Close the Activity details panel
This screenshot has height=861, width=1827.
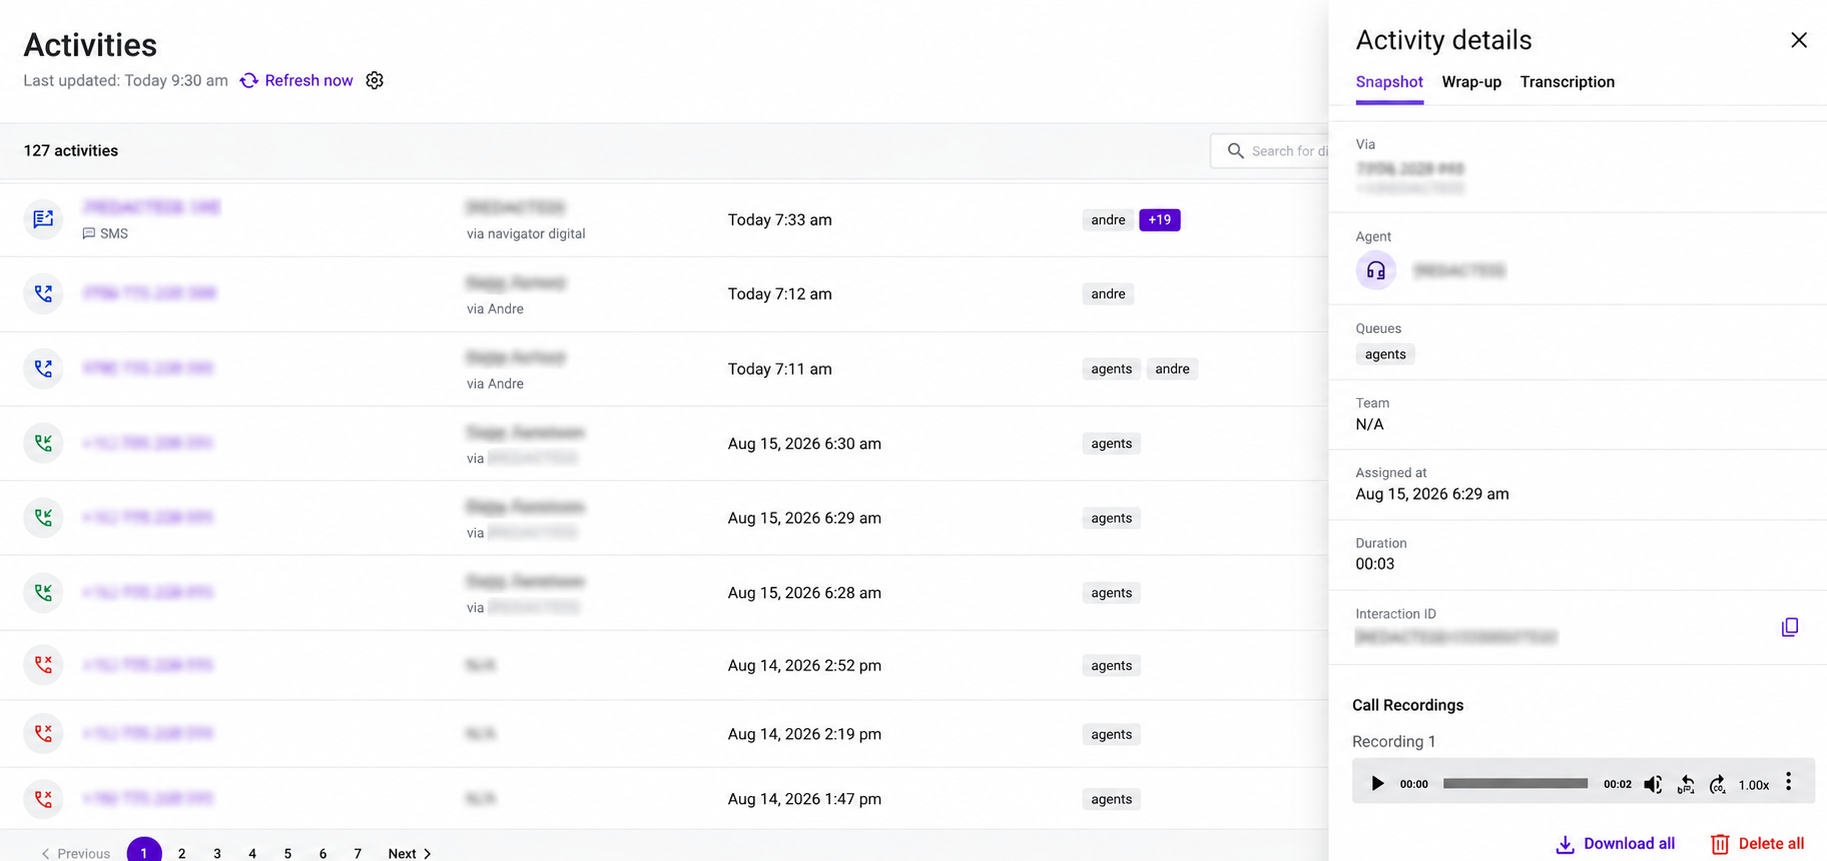click(1798, 40)
